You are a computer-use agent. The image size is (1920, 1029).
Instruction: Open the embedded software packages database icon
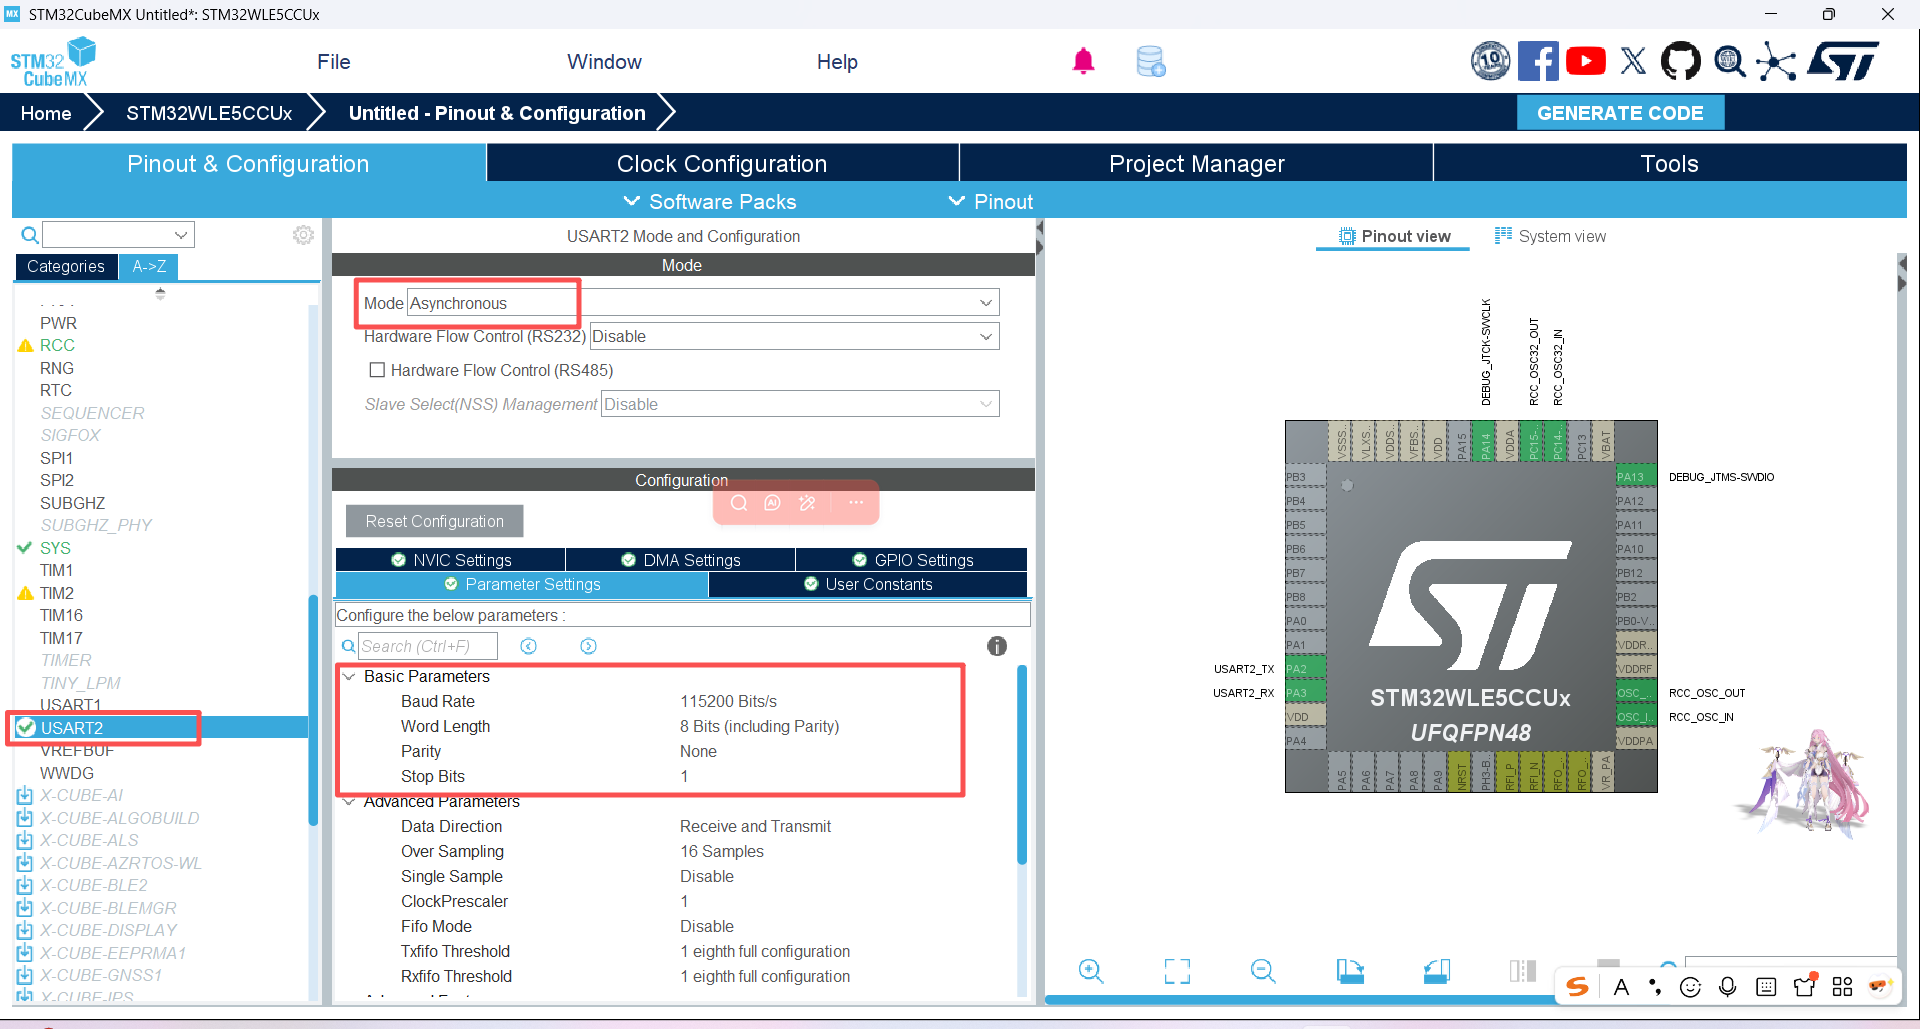pyautogui.click(x=1151, y=62)
